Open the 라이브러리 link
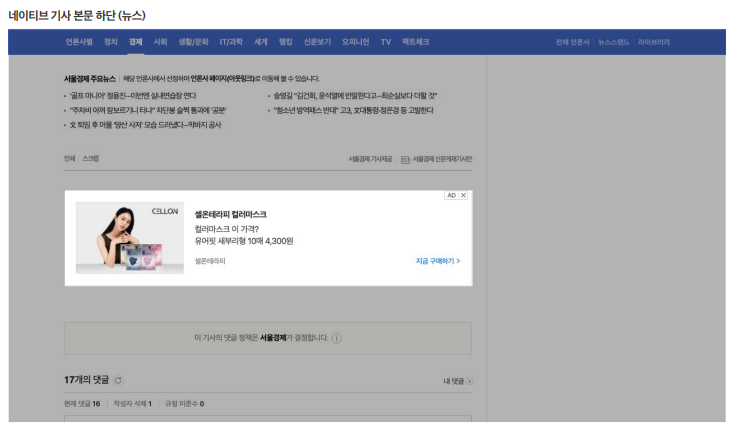 (653, 42)
